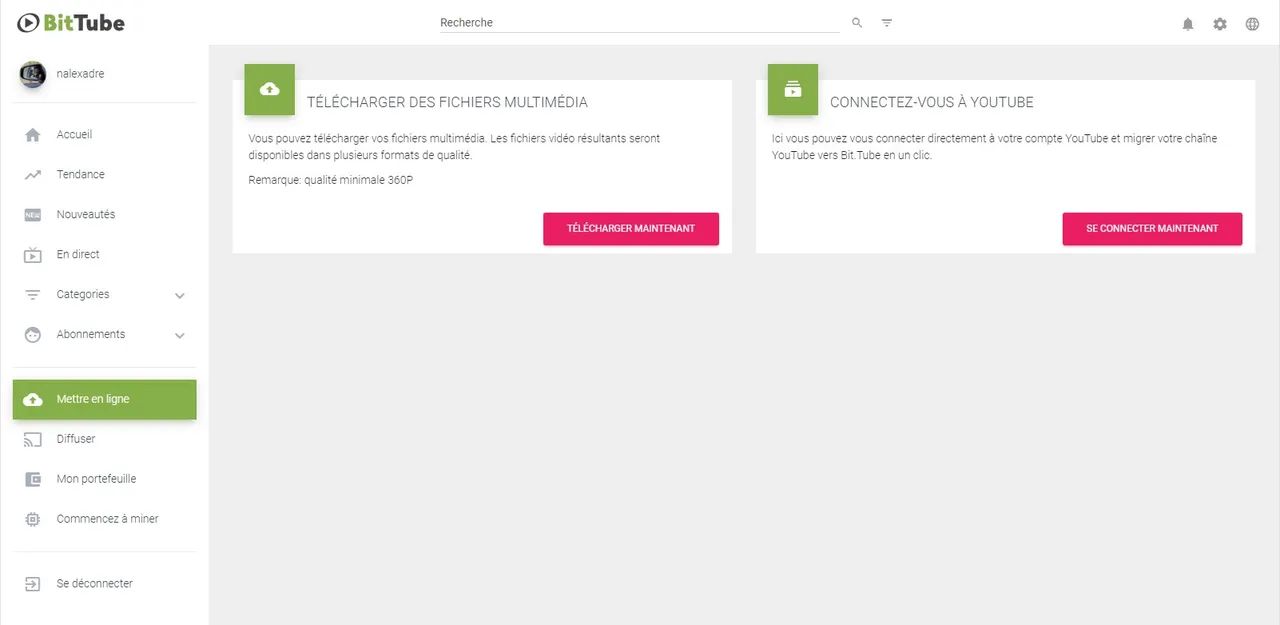Expand the Abonnements chevron

point(180,336)
